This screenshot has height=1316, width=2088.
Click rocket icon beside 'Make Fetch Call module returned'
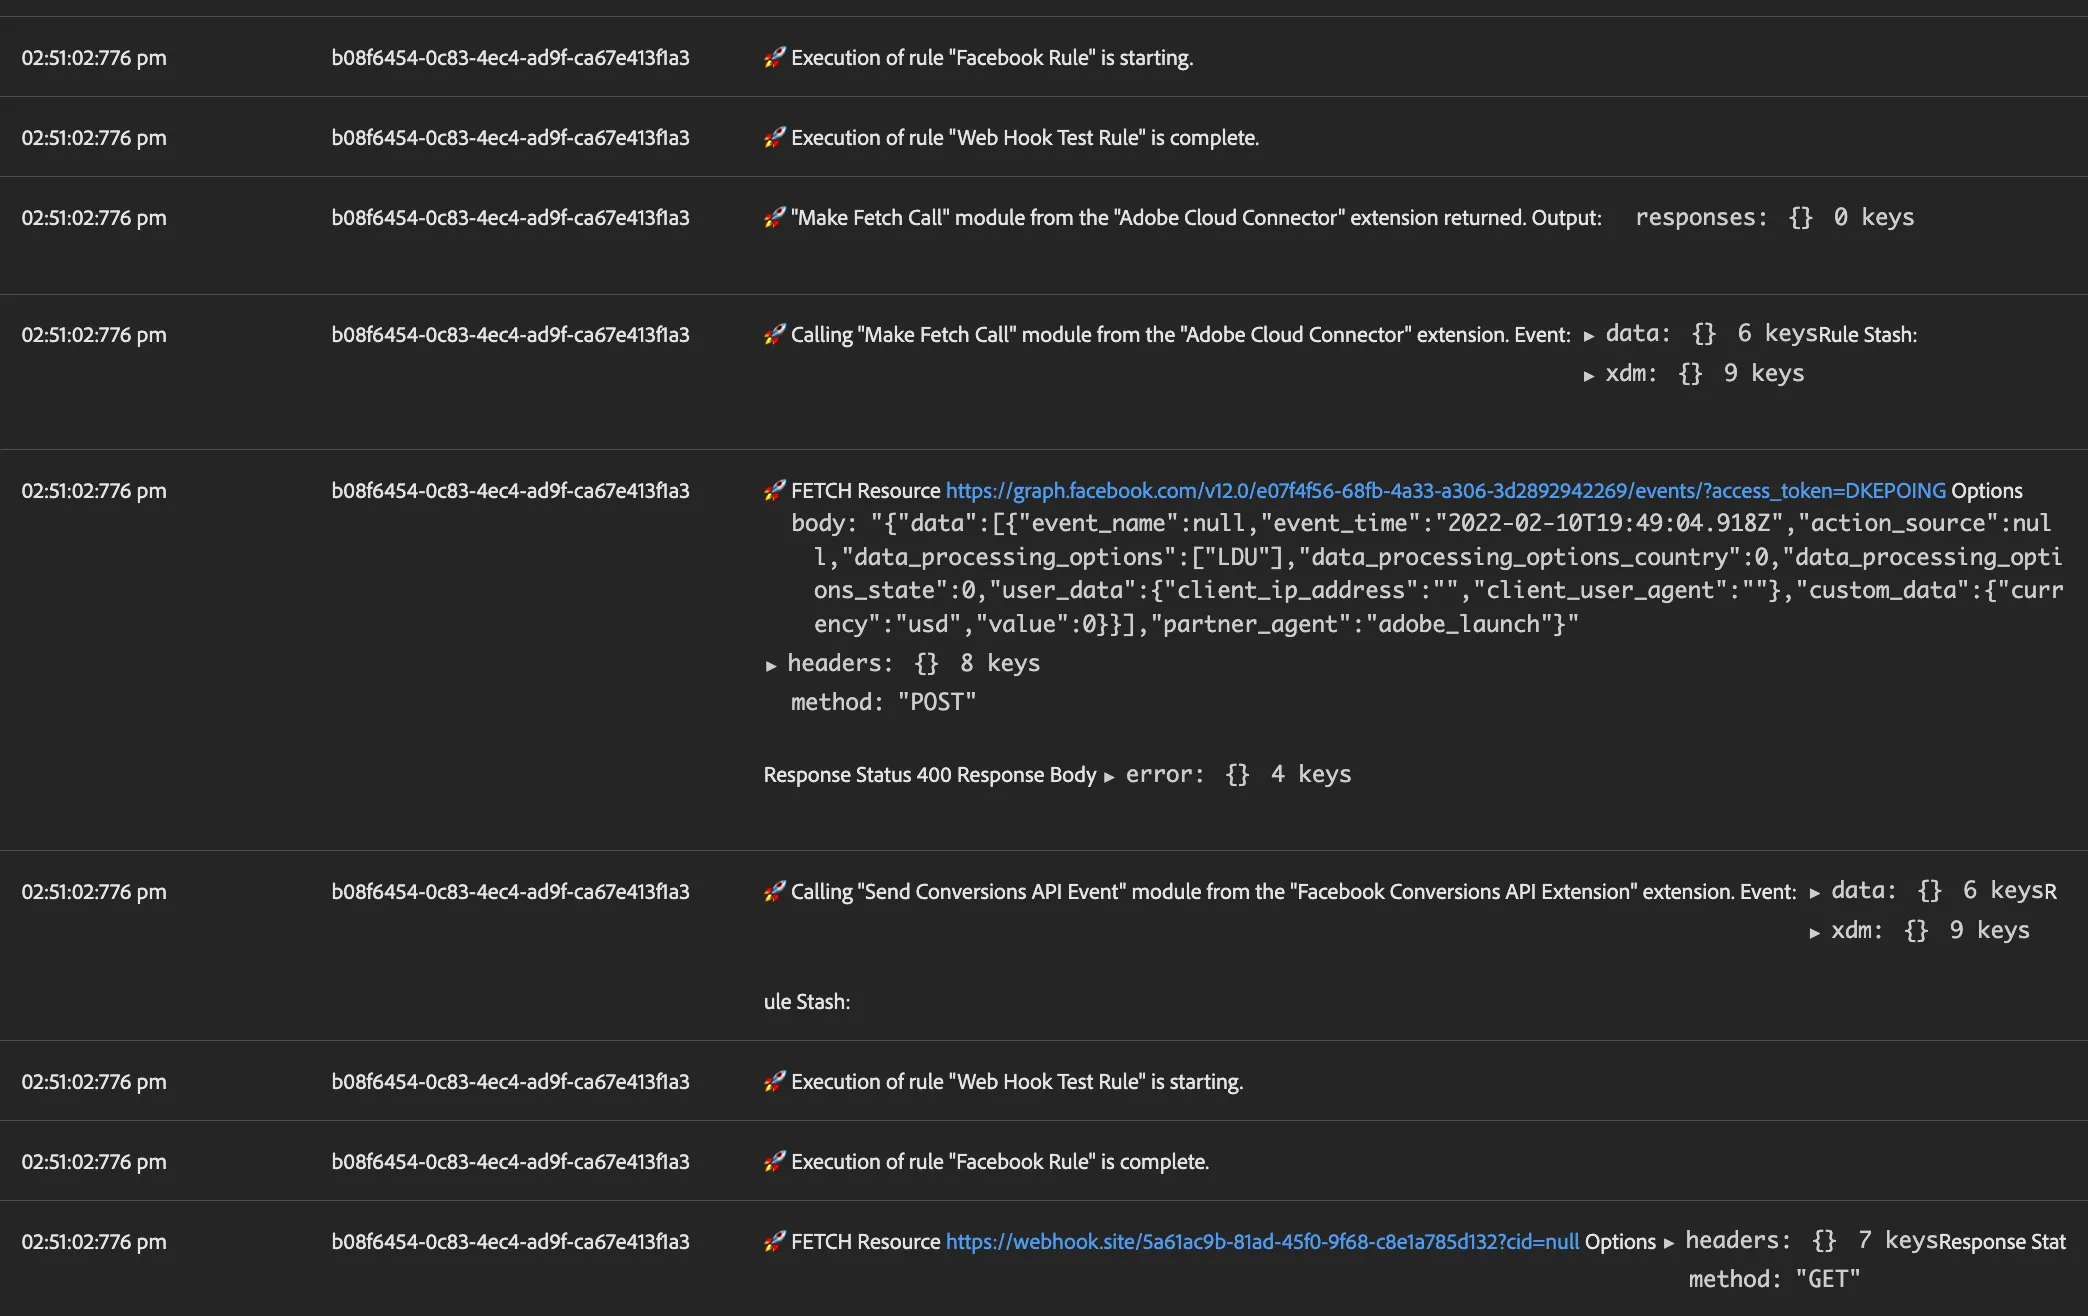775,217
